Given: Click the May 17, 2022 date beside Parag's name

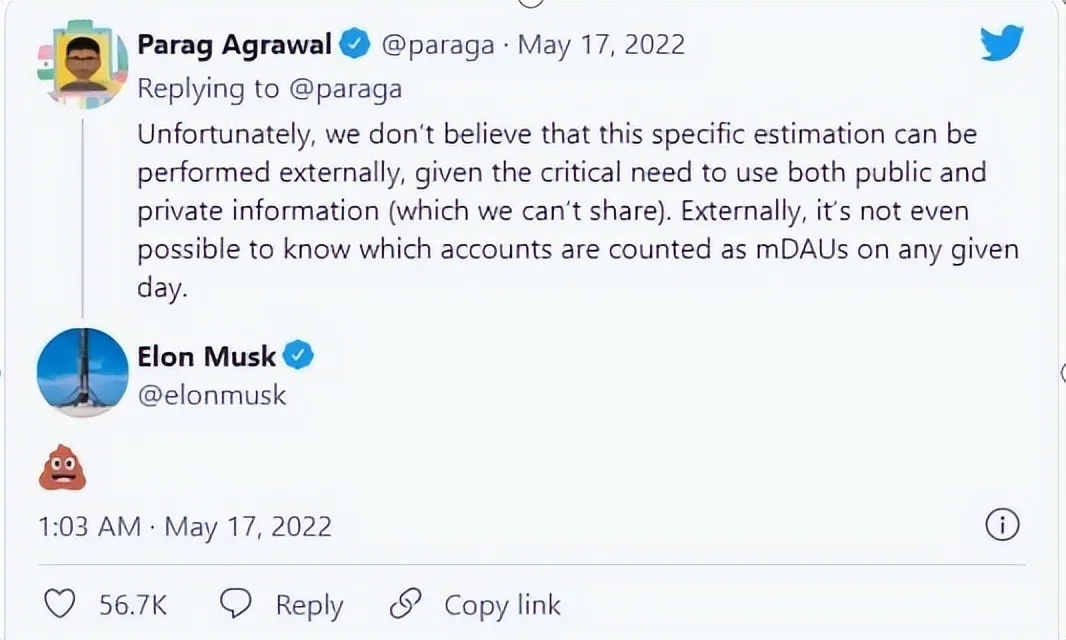Looking at the screenshot, I should [x=600, y=45].
